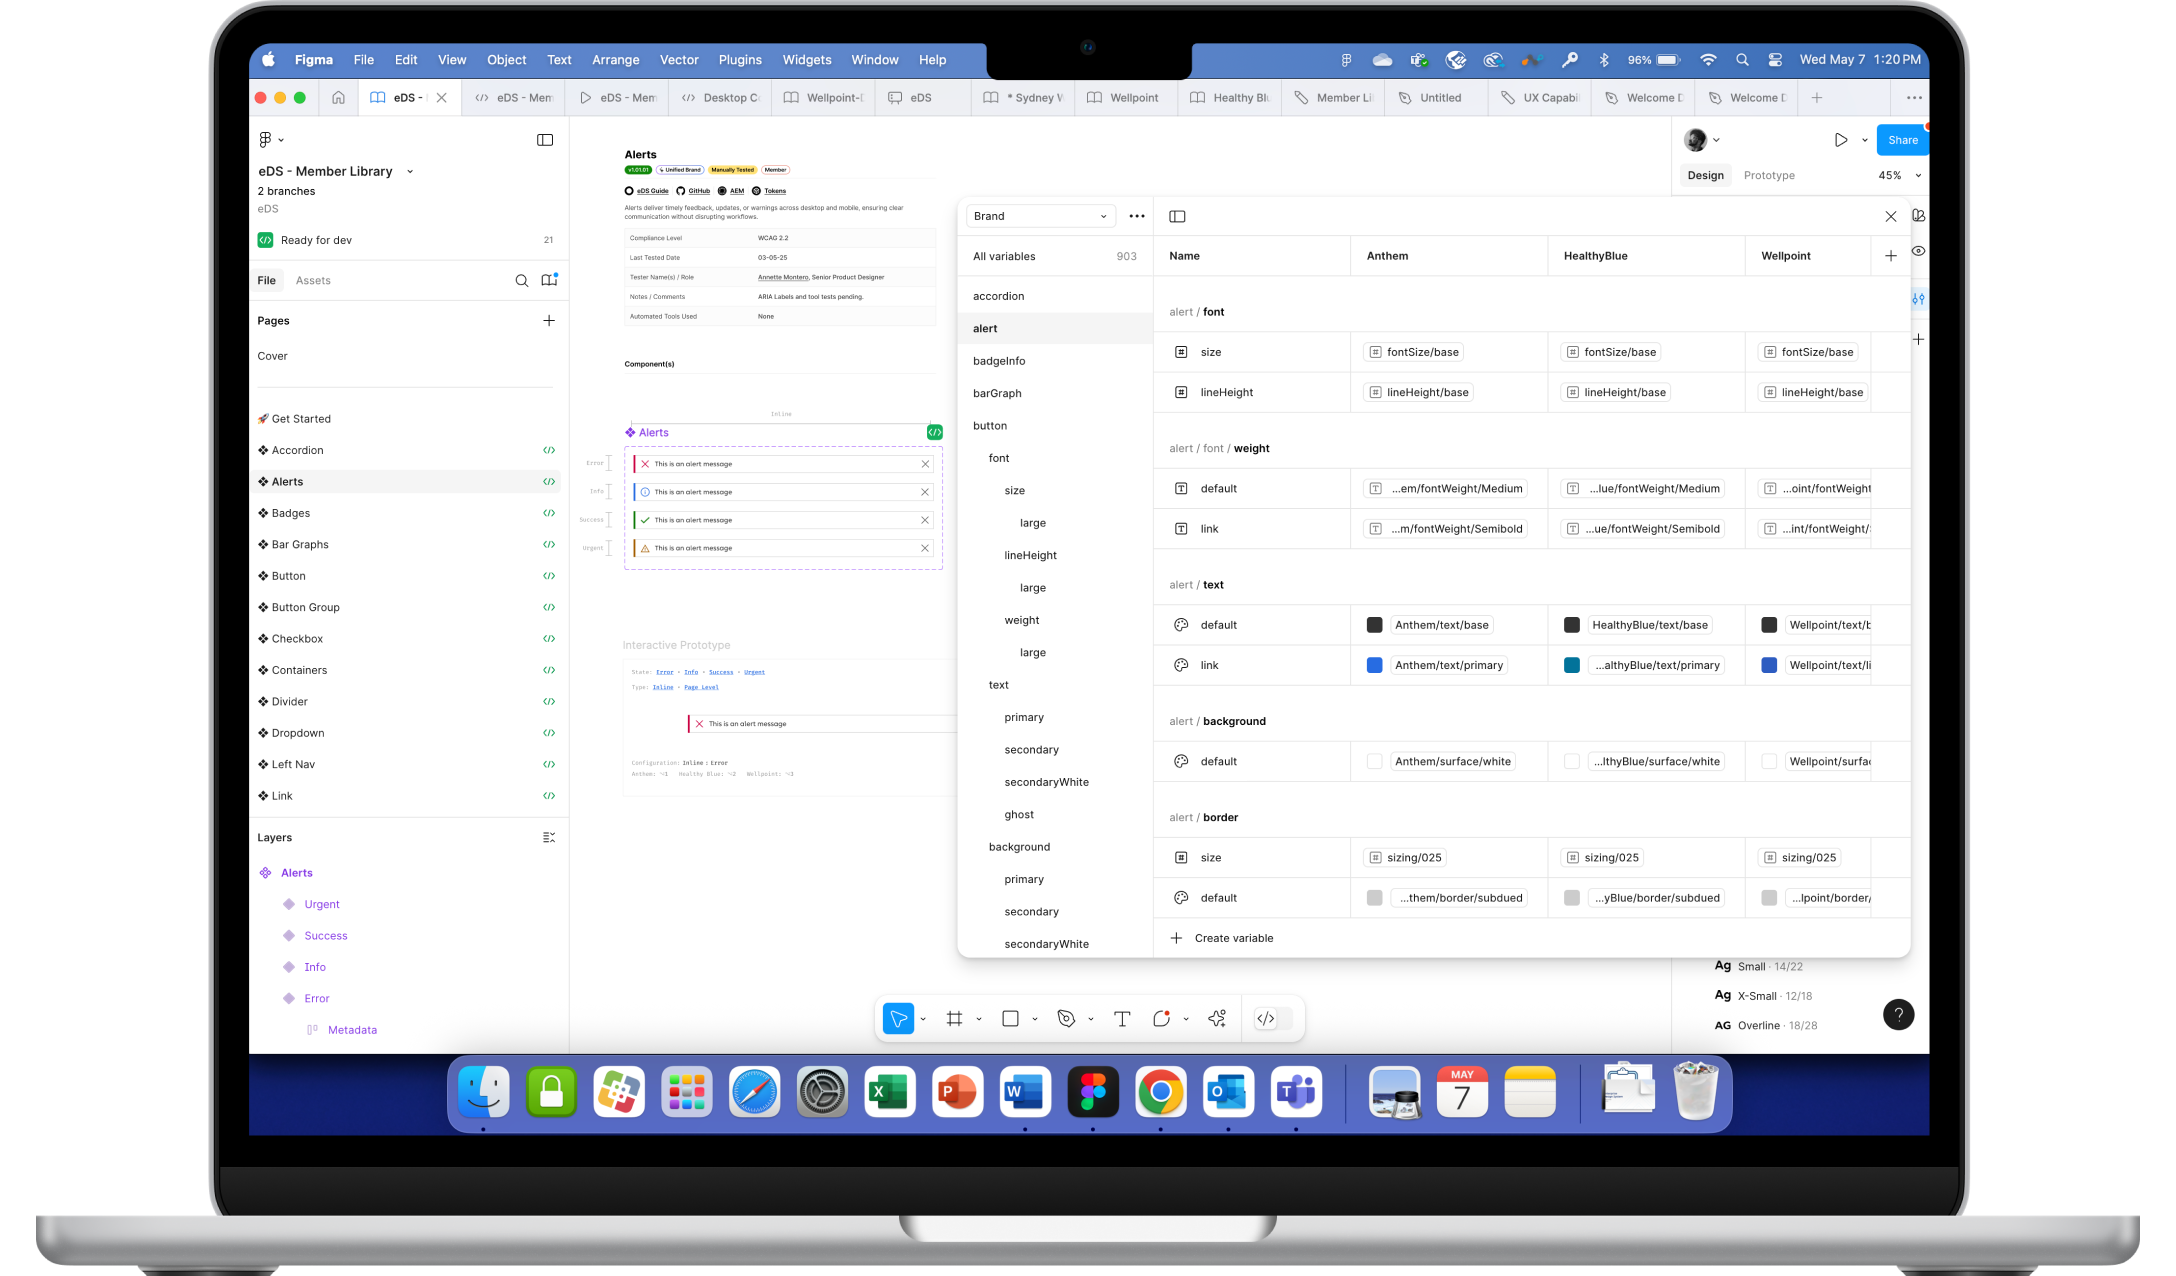Screen dimensions: 2176x1276
Task: Select the Text tool
Action: (1122, 1019)
